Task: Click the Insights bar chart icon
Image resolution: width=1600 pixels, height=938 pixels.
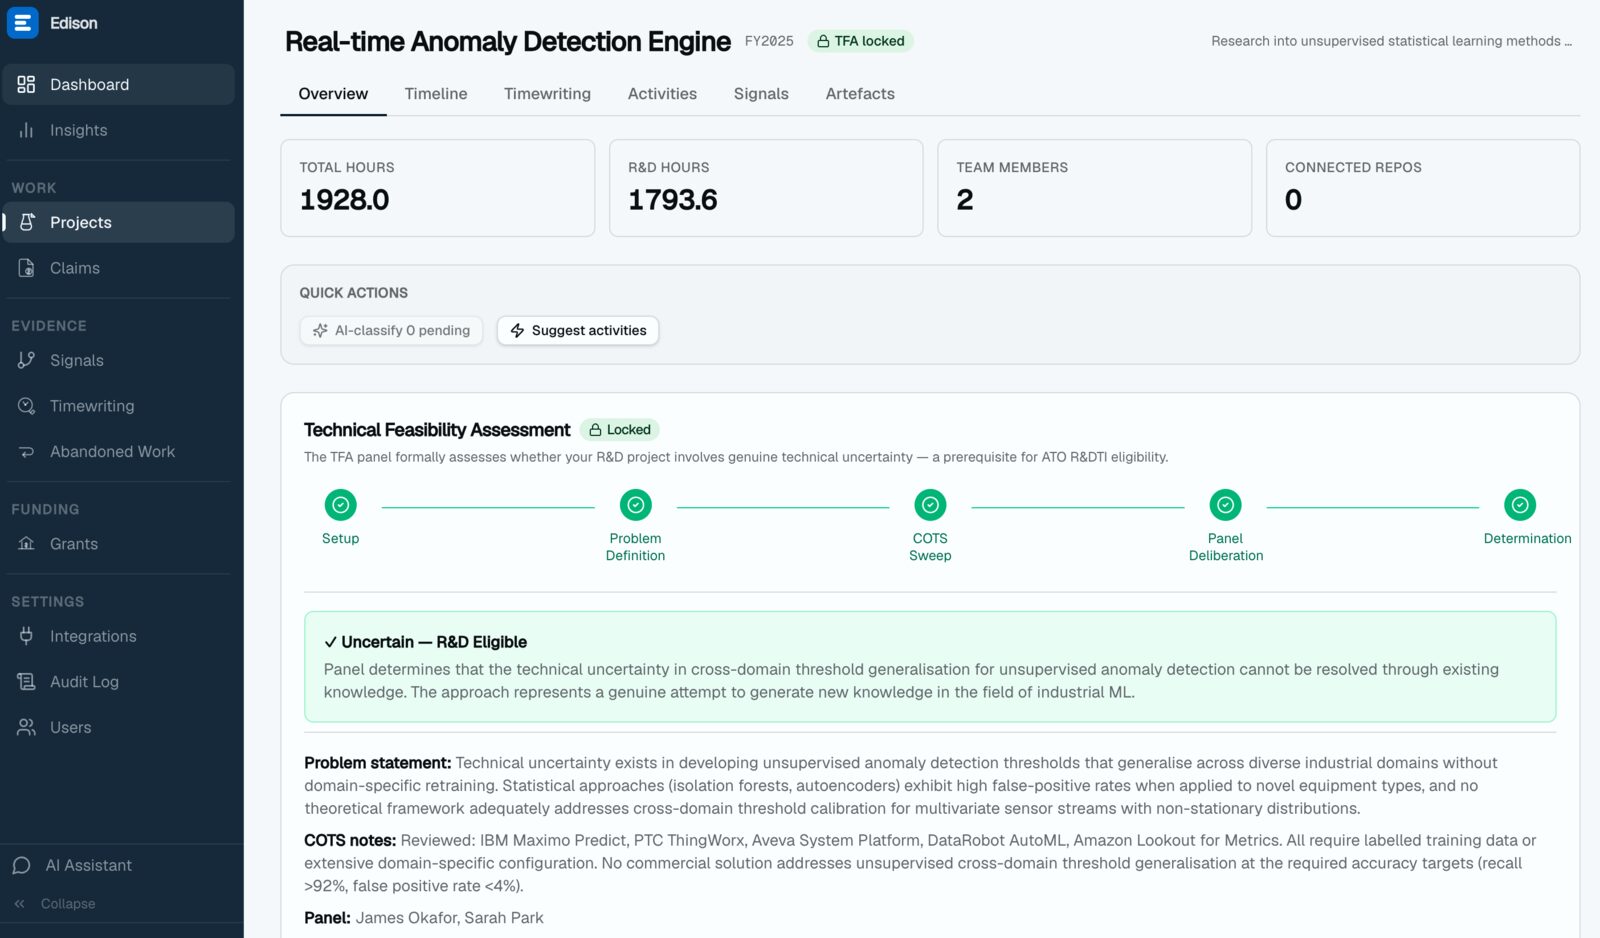Action: (x=26, y=130)
